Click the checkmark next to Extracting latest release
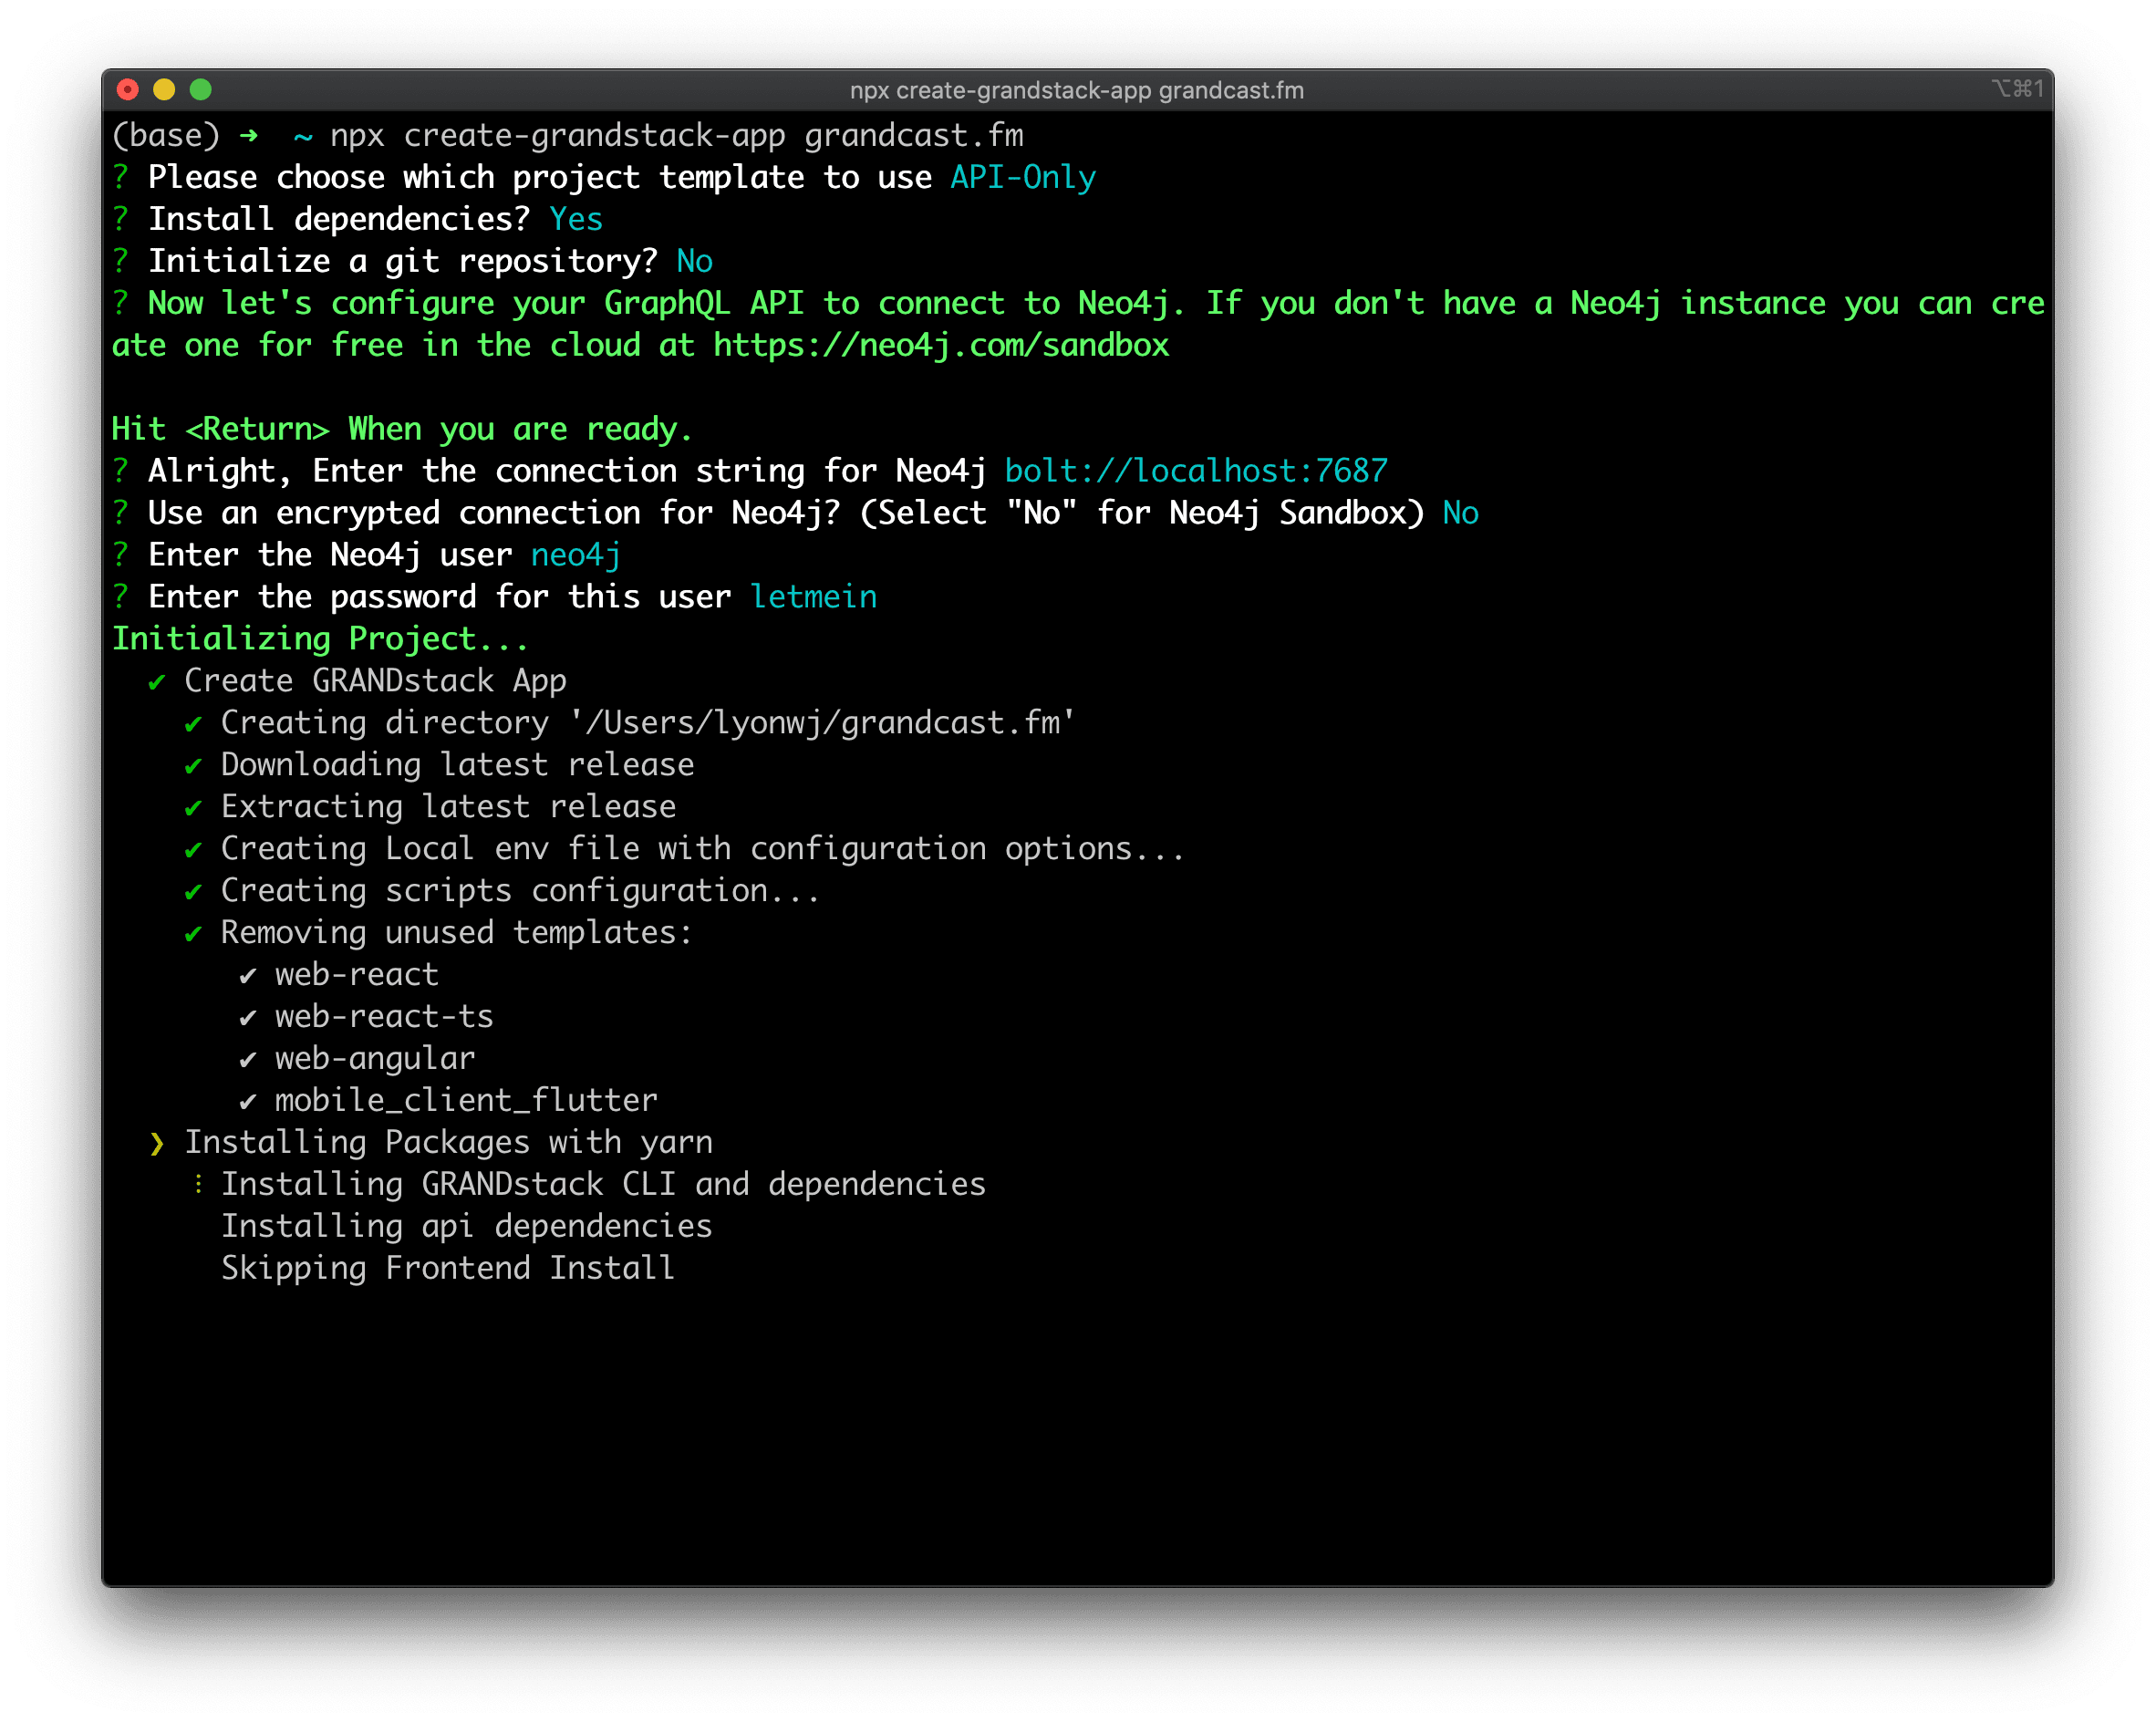 194,809
